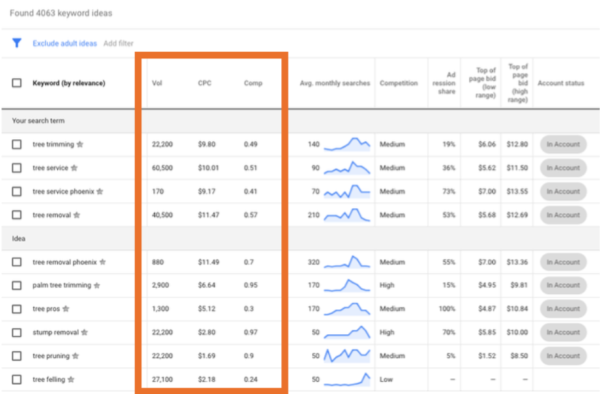The height and width of the screenshot is (394, 600).
Task: Click the $11.47 CPC value
Action: 209,215
